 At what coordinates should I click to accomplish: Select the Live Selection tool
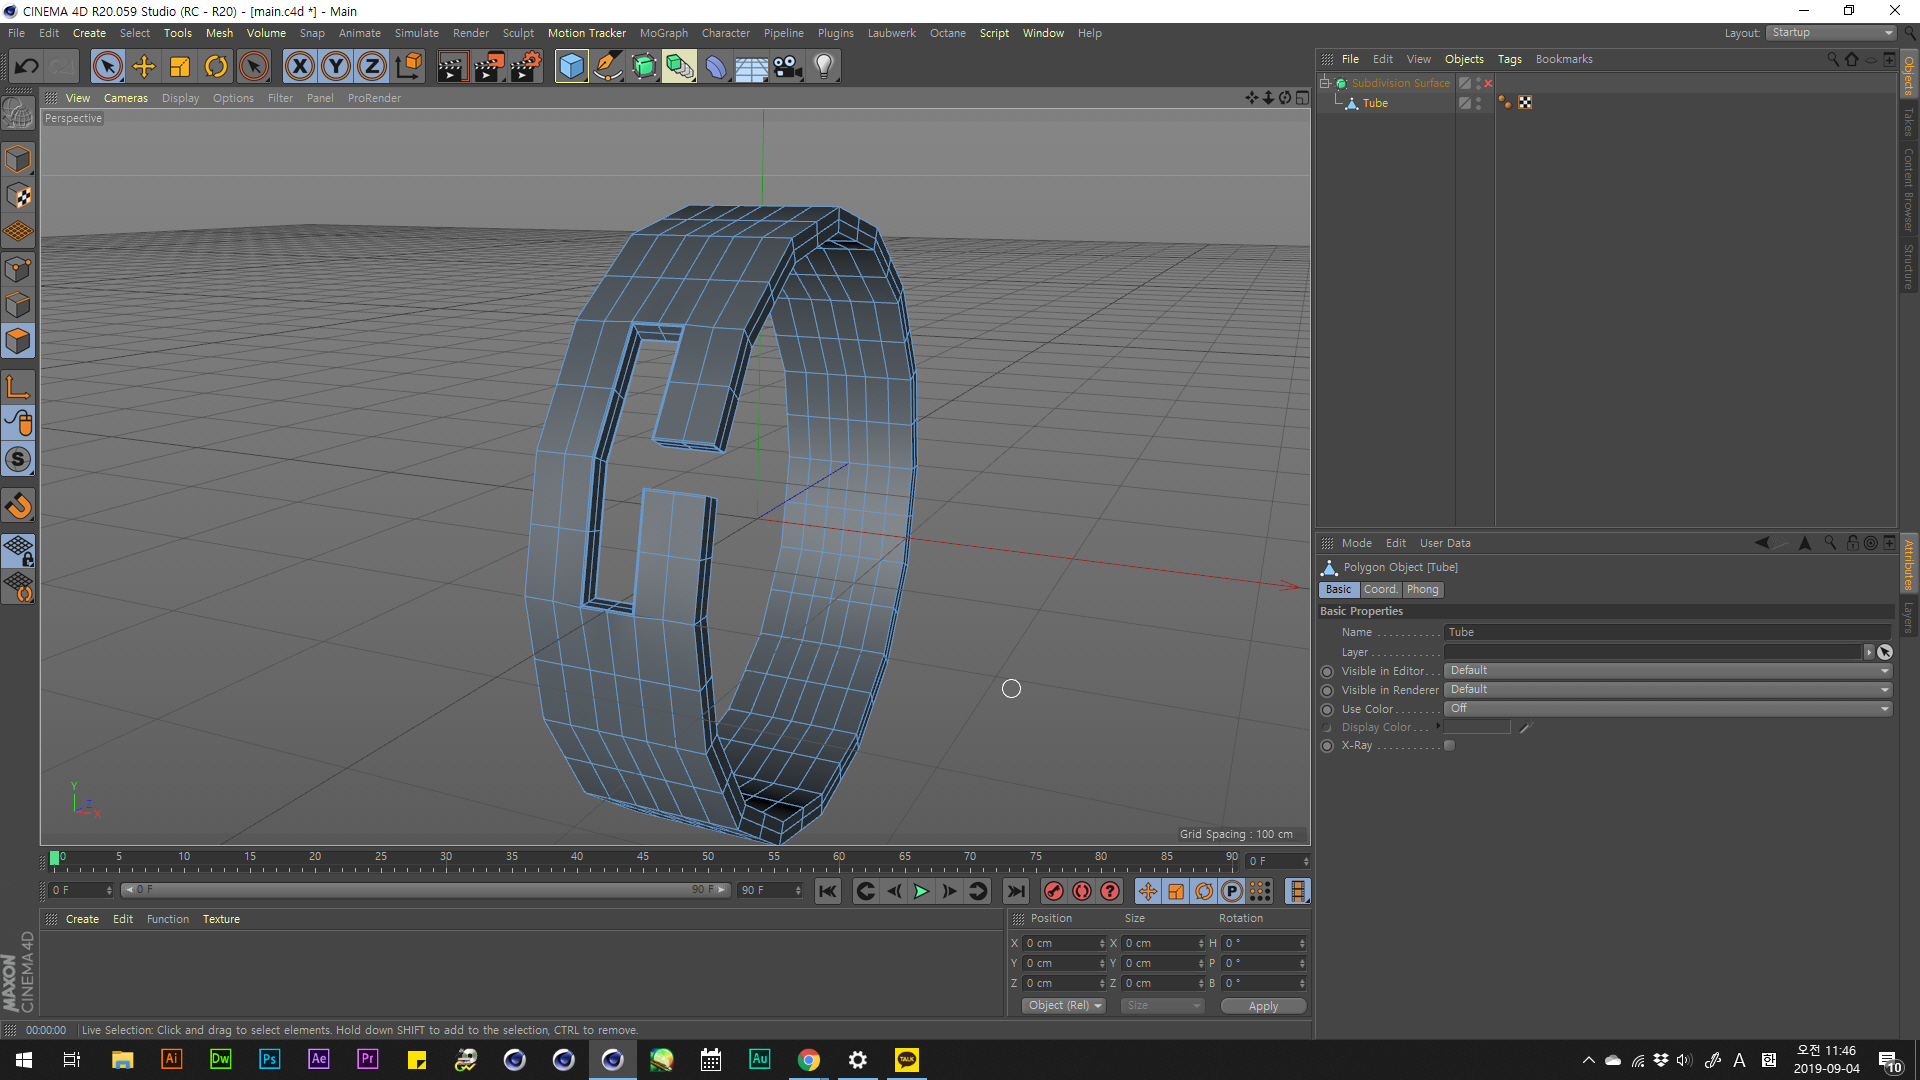[107, 67]
